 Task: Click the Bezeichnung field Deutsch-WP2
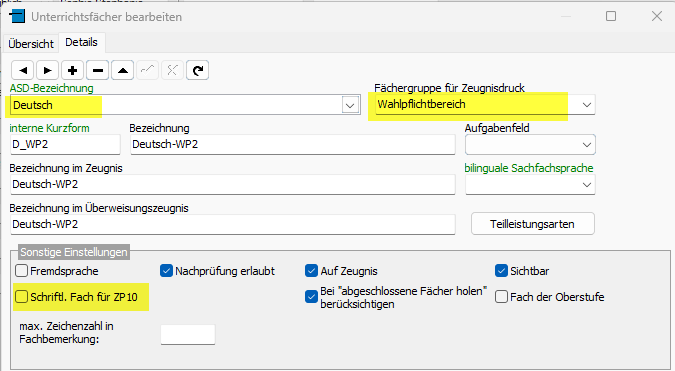pos(293,145)
